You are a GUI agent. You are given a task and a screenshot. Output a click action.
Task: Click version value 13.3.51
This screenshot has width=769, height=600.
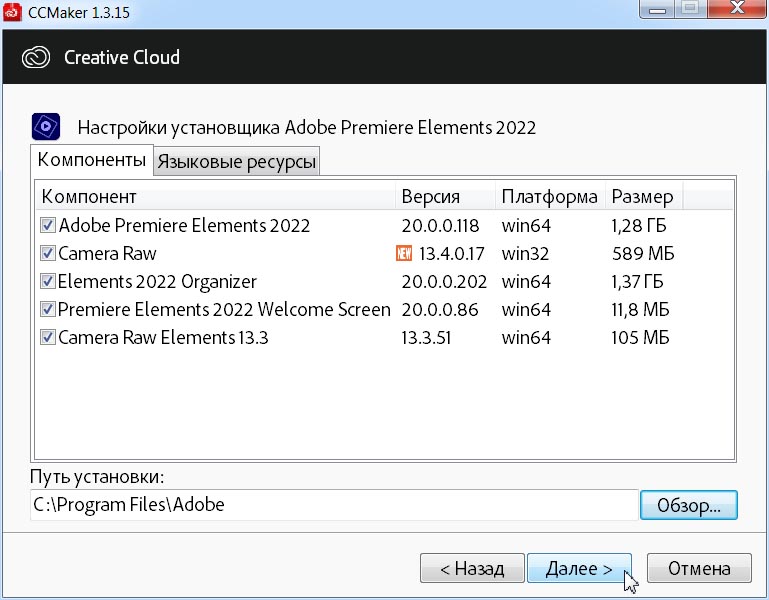pos(426,338)
